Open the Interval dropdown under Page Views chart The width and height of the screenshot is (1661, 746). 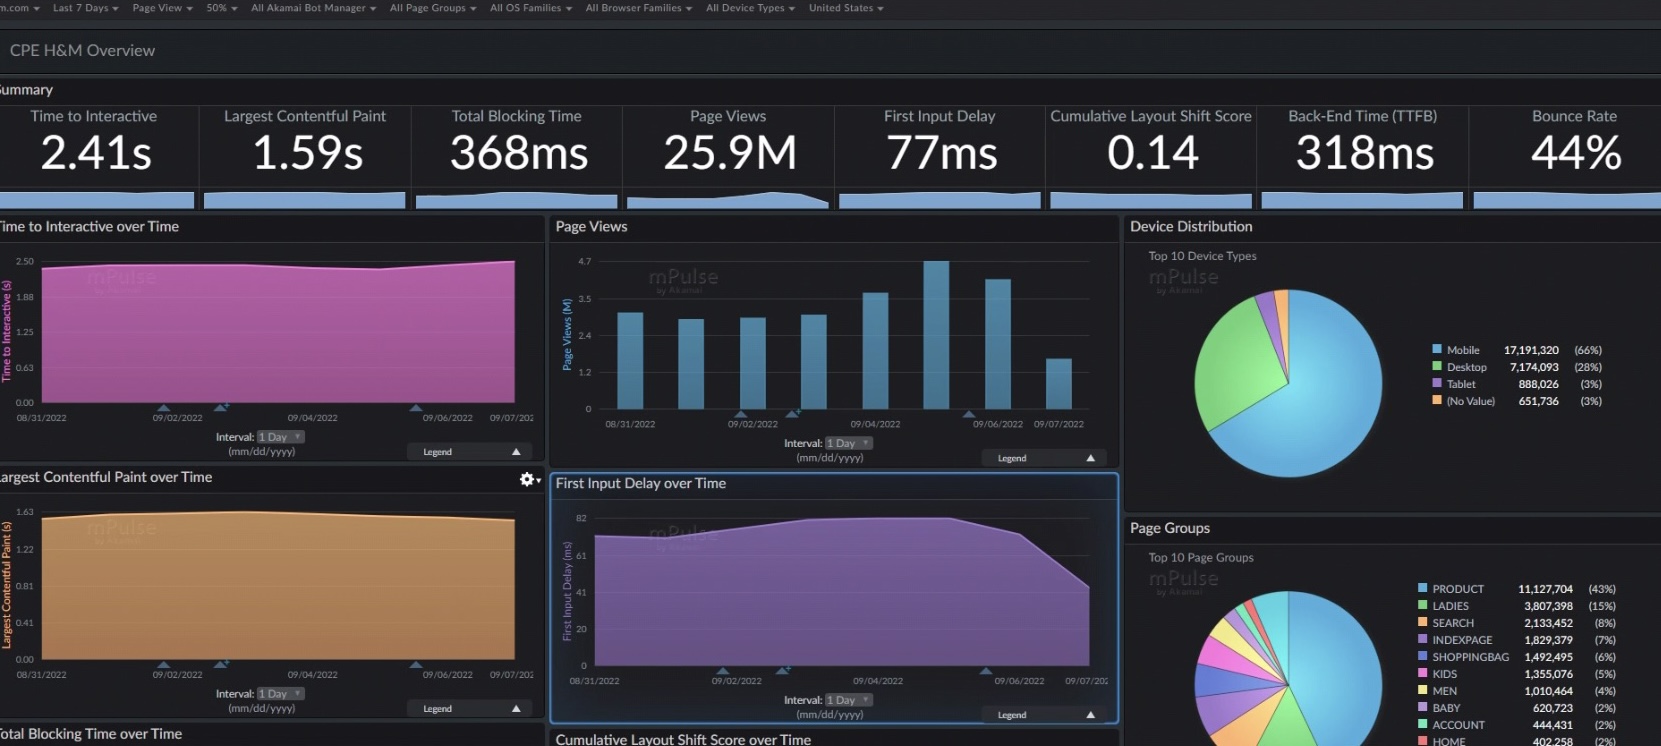(x=848, y=443)
